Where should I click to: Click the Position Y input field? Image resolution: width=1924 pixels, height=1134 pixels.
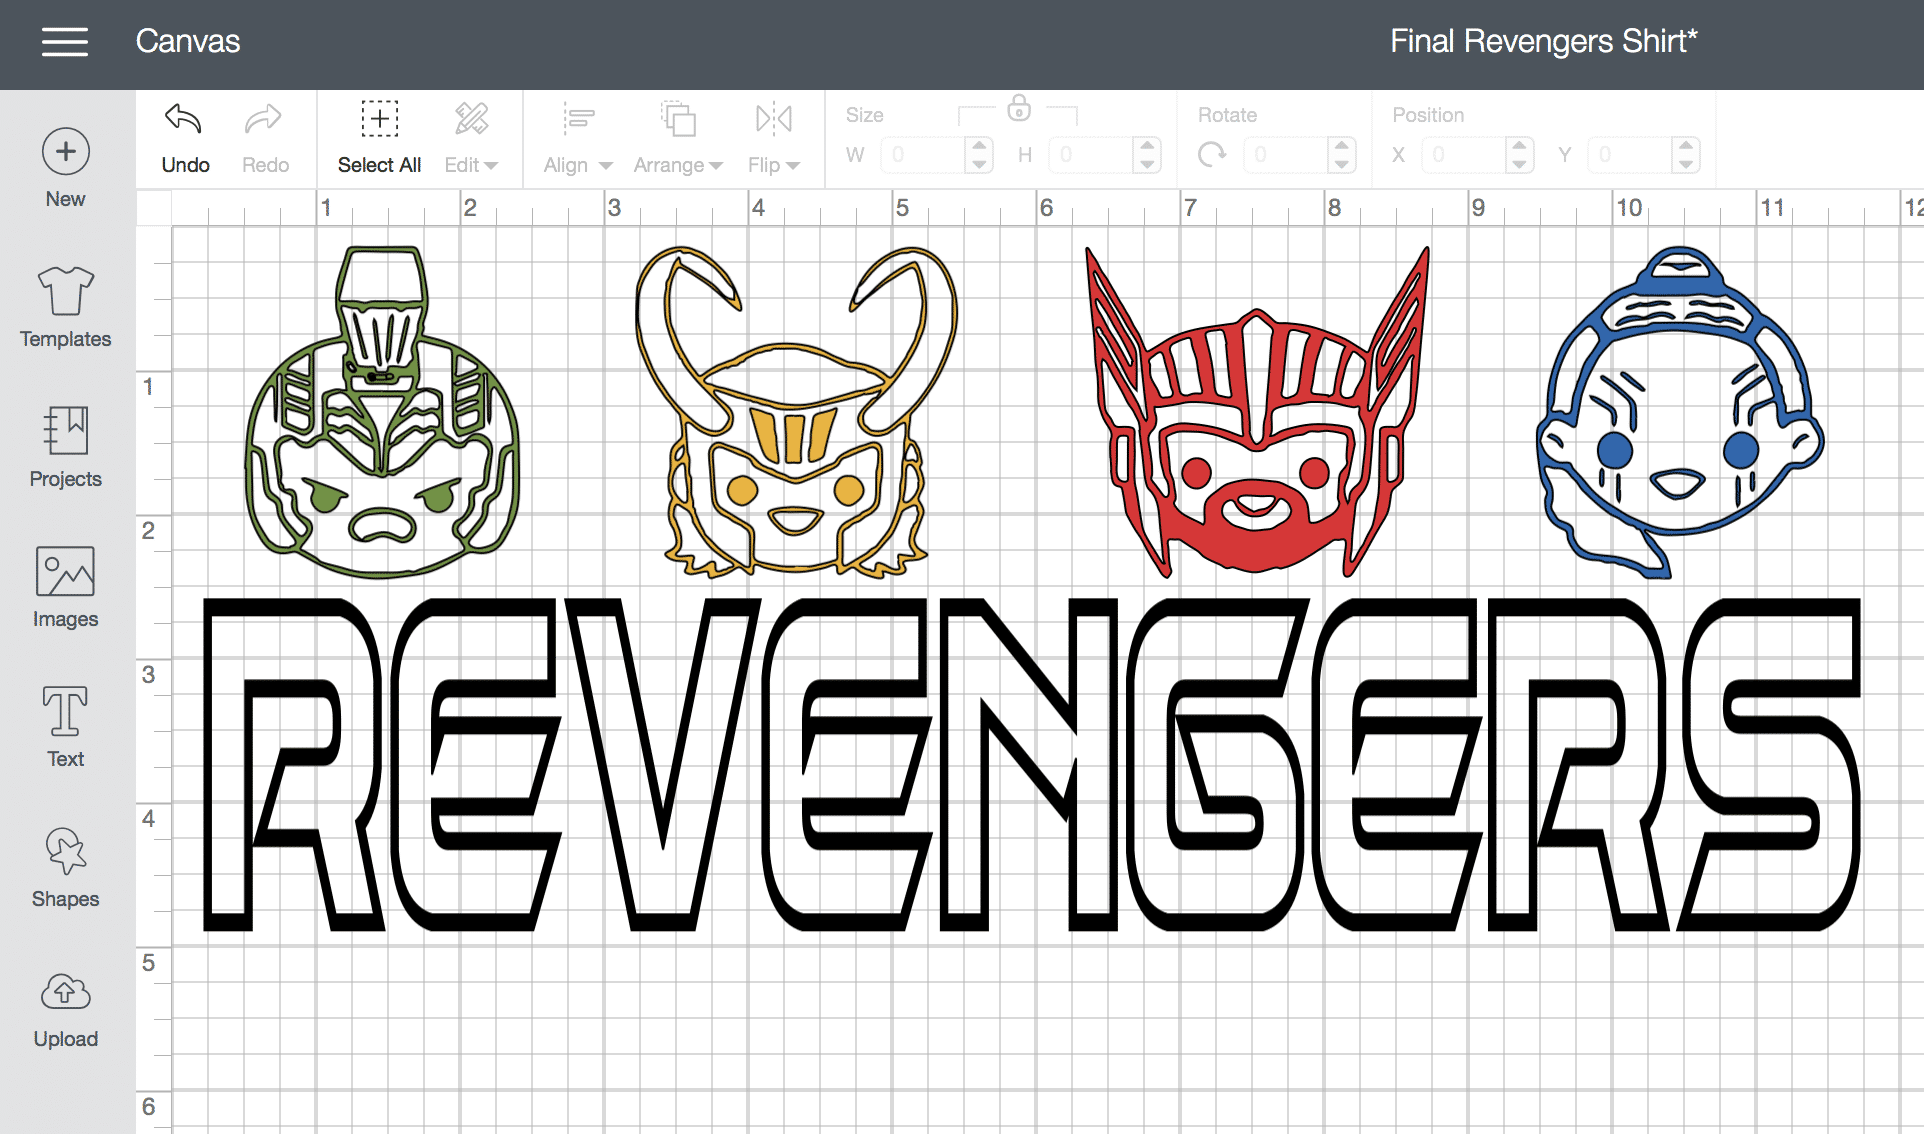1631,155
